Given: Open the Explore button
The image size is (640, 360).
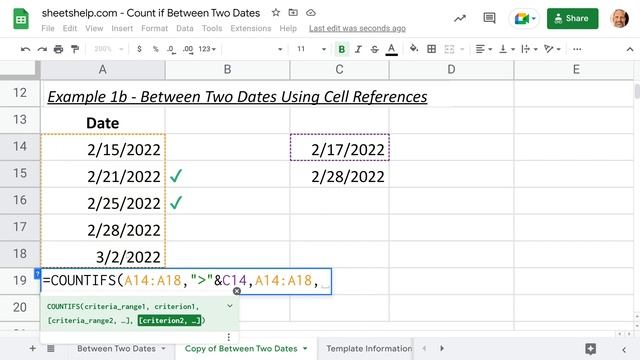Looking at the screenshot, I should [x=591, y=349].
